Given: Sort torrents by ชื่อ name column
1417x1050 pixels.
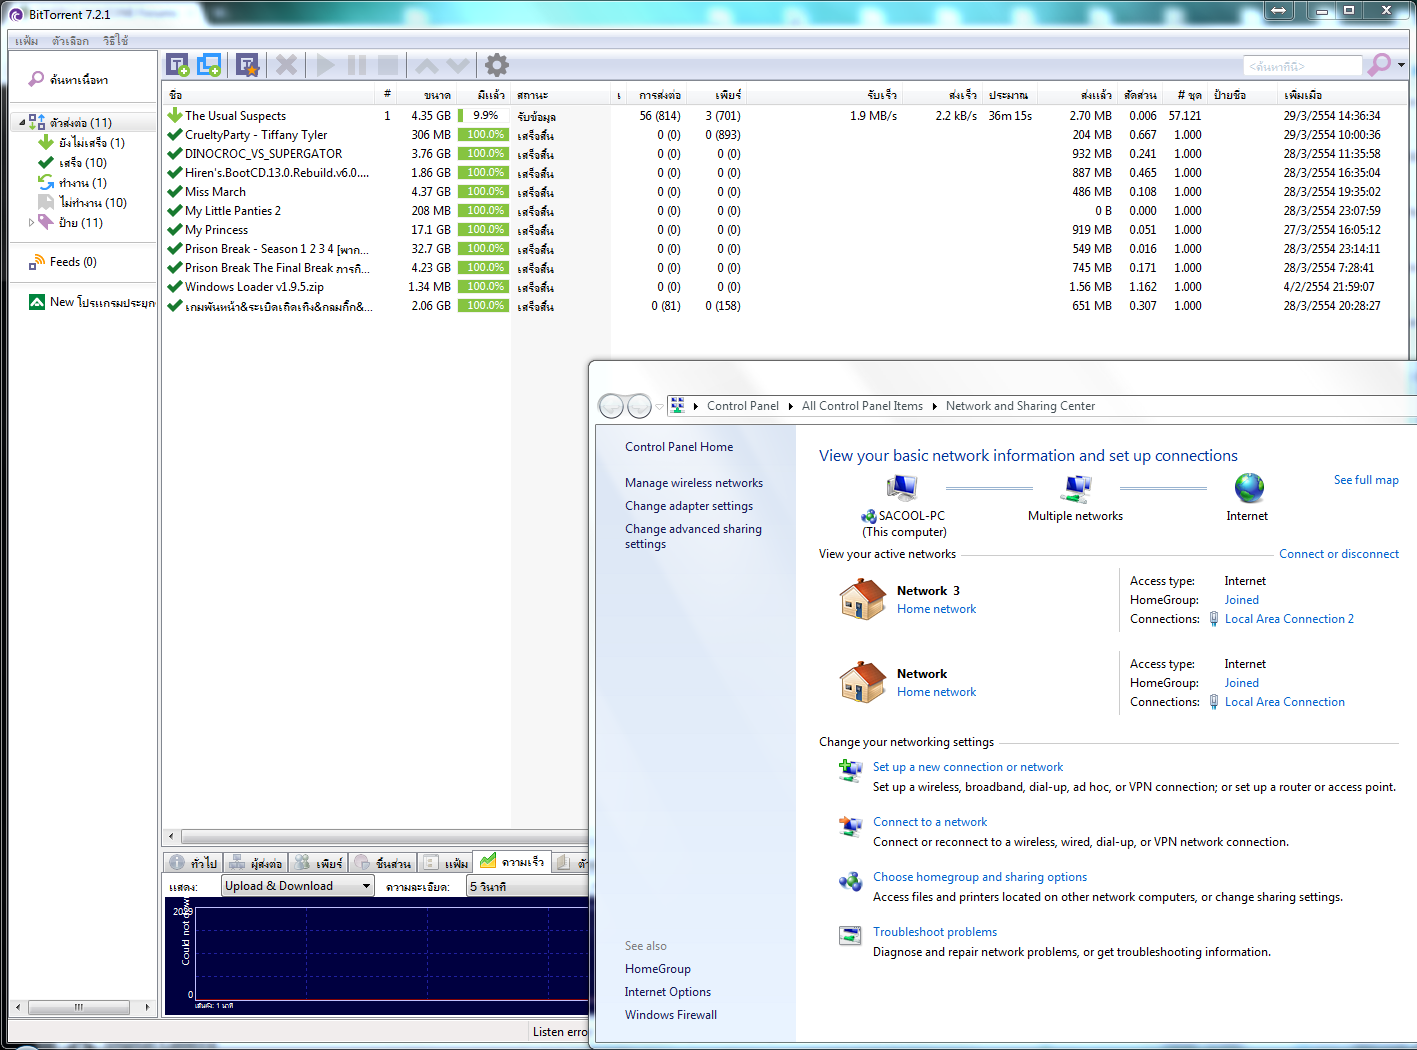Looking at the screenshot, I should click(x=270, y=95).
